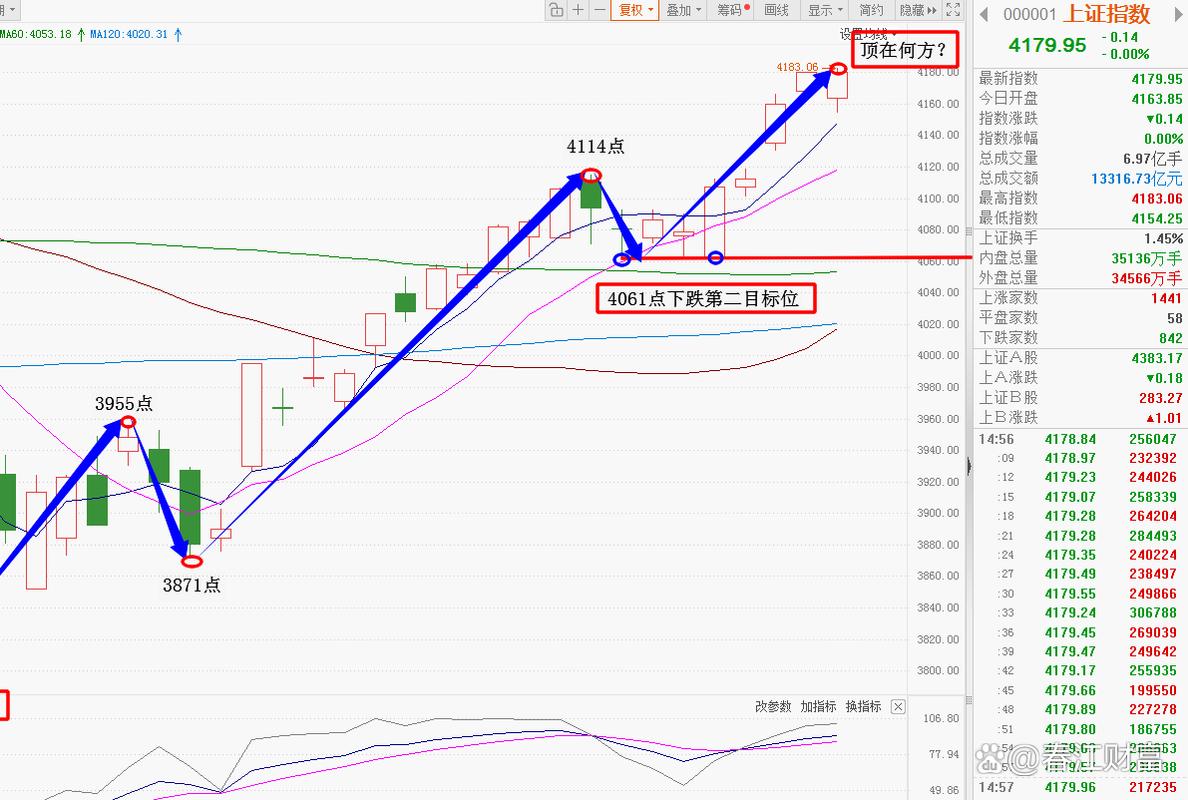Open the 显示 dropdown menu

click(825, 10)
